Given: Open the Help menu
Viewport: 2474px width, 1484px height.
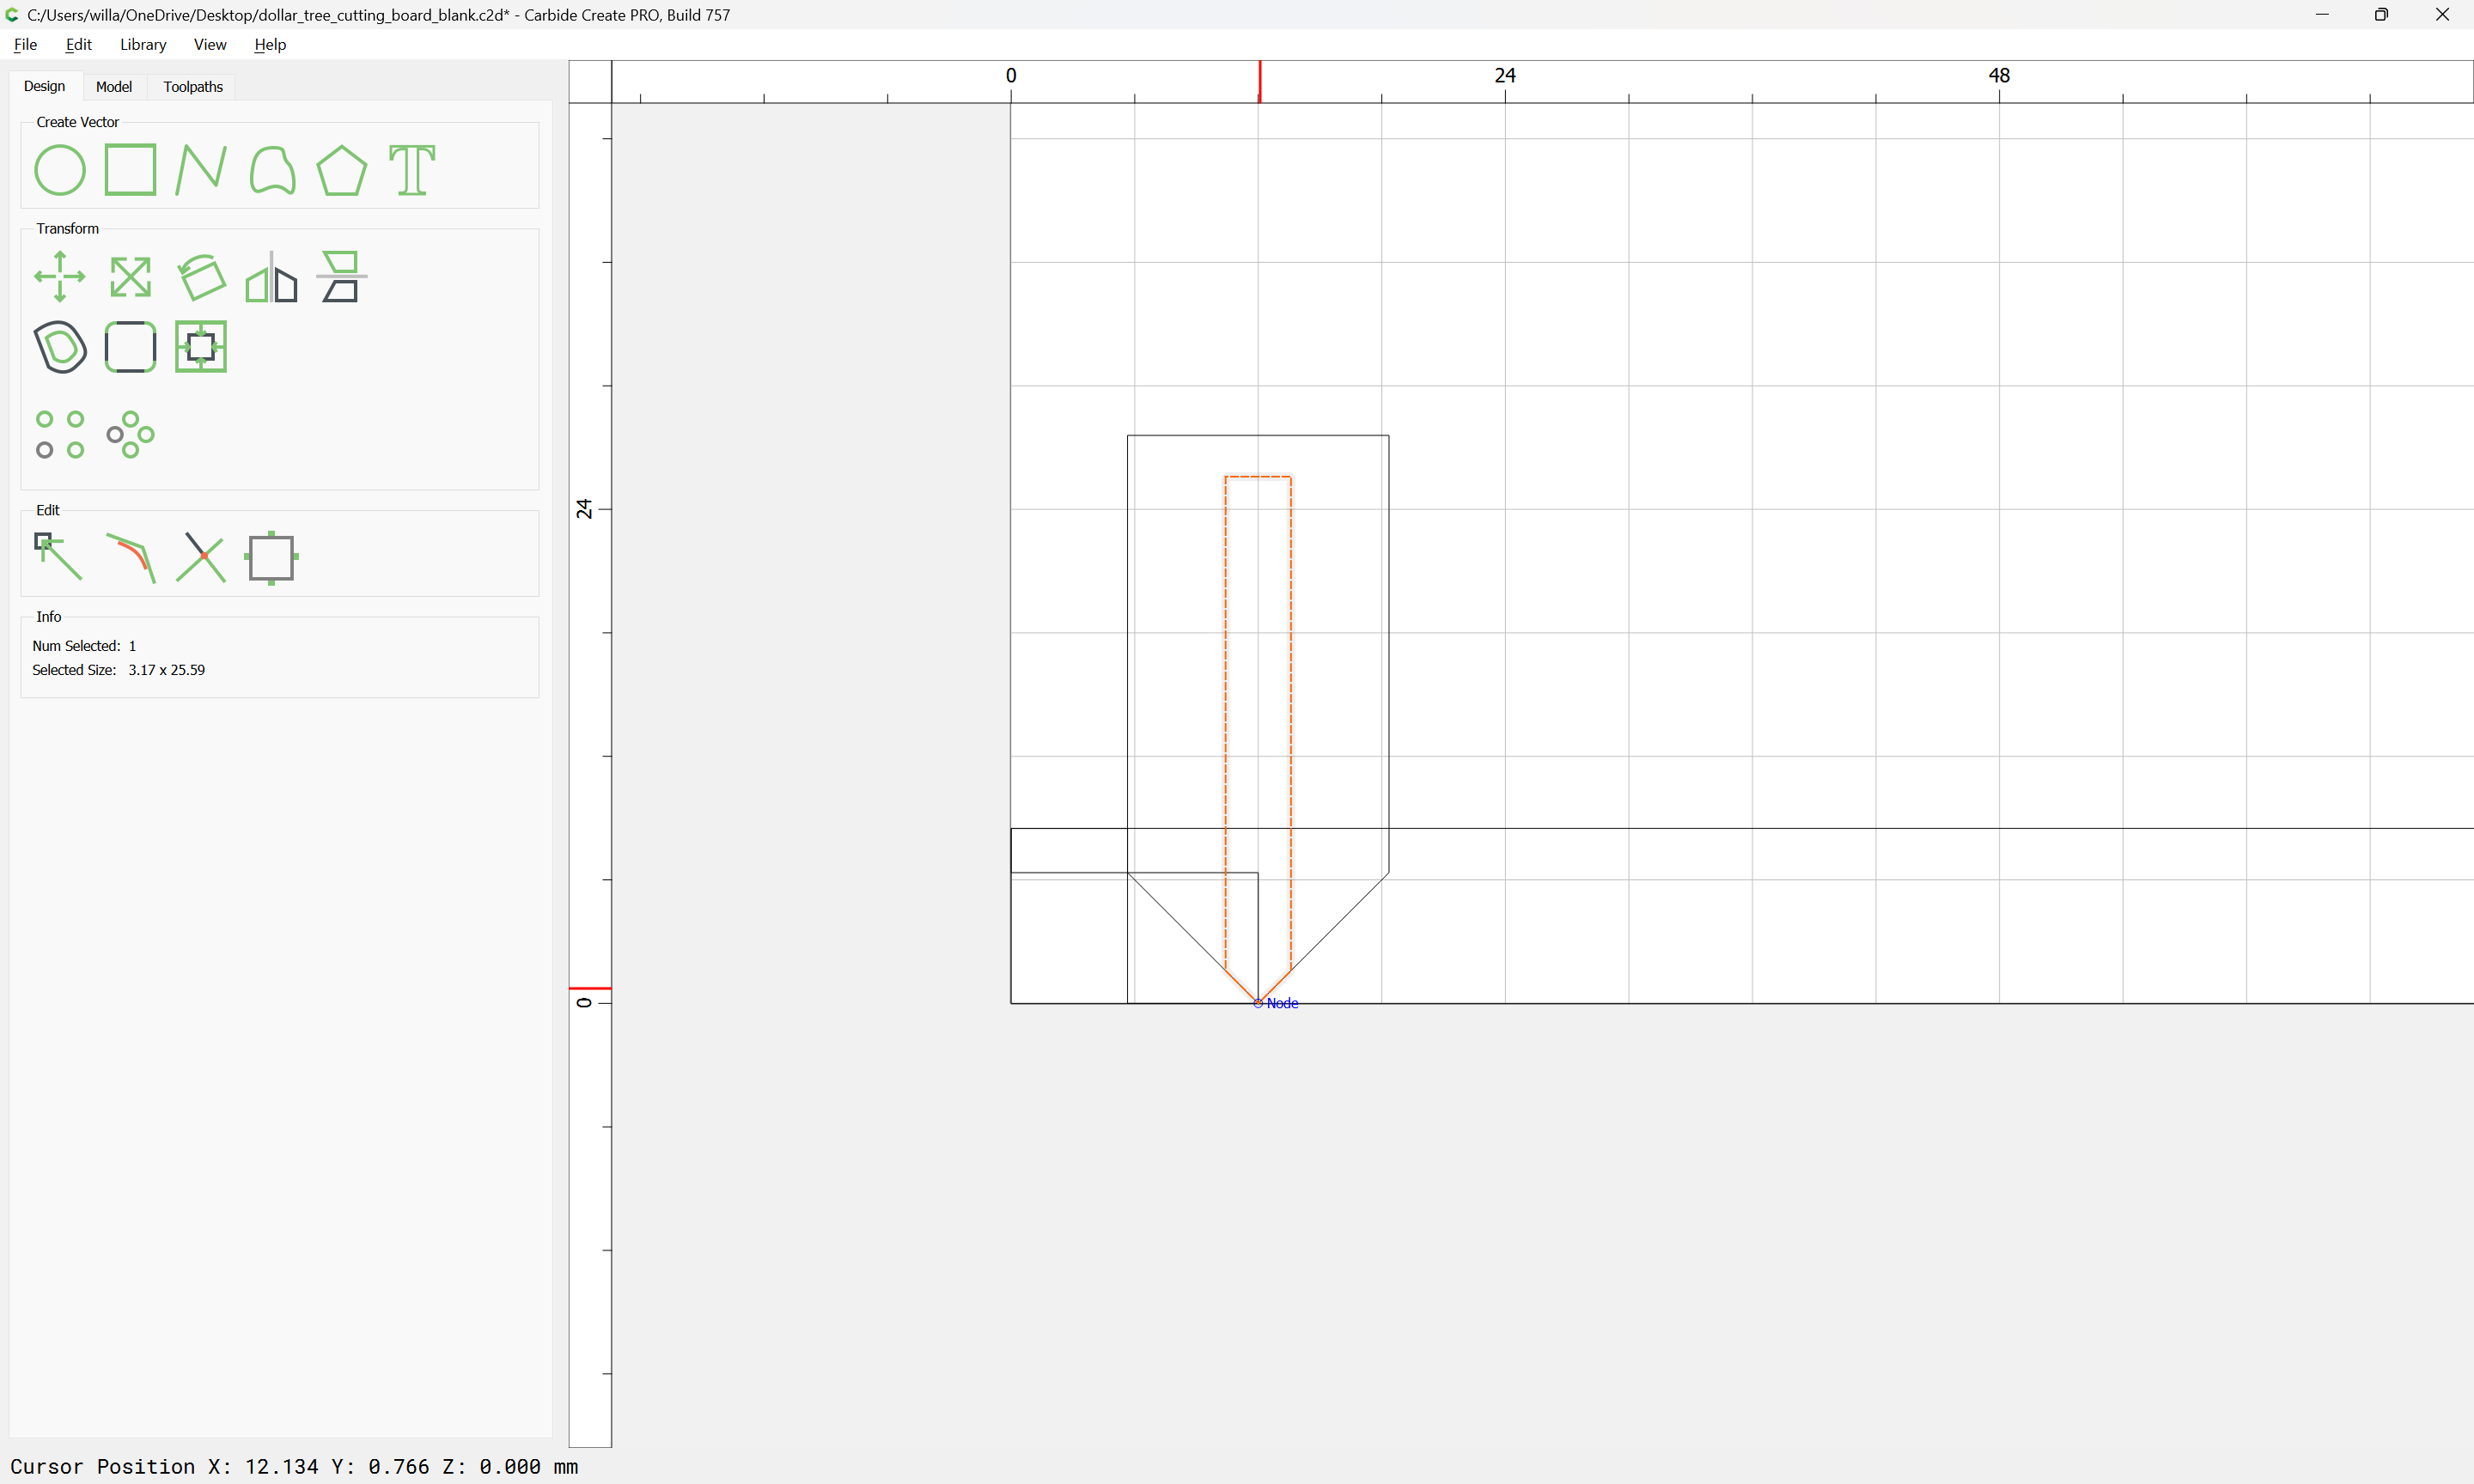Looking at the screenshot, I should pos(270,44).
